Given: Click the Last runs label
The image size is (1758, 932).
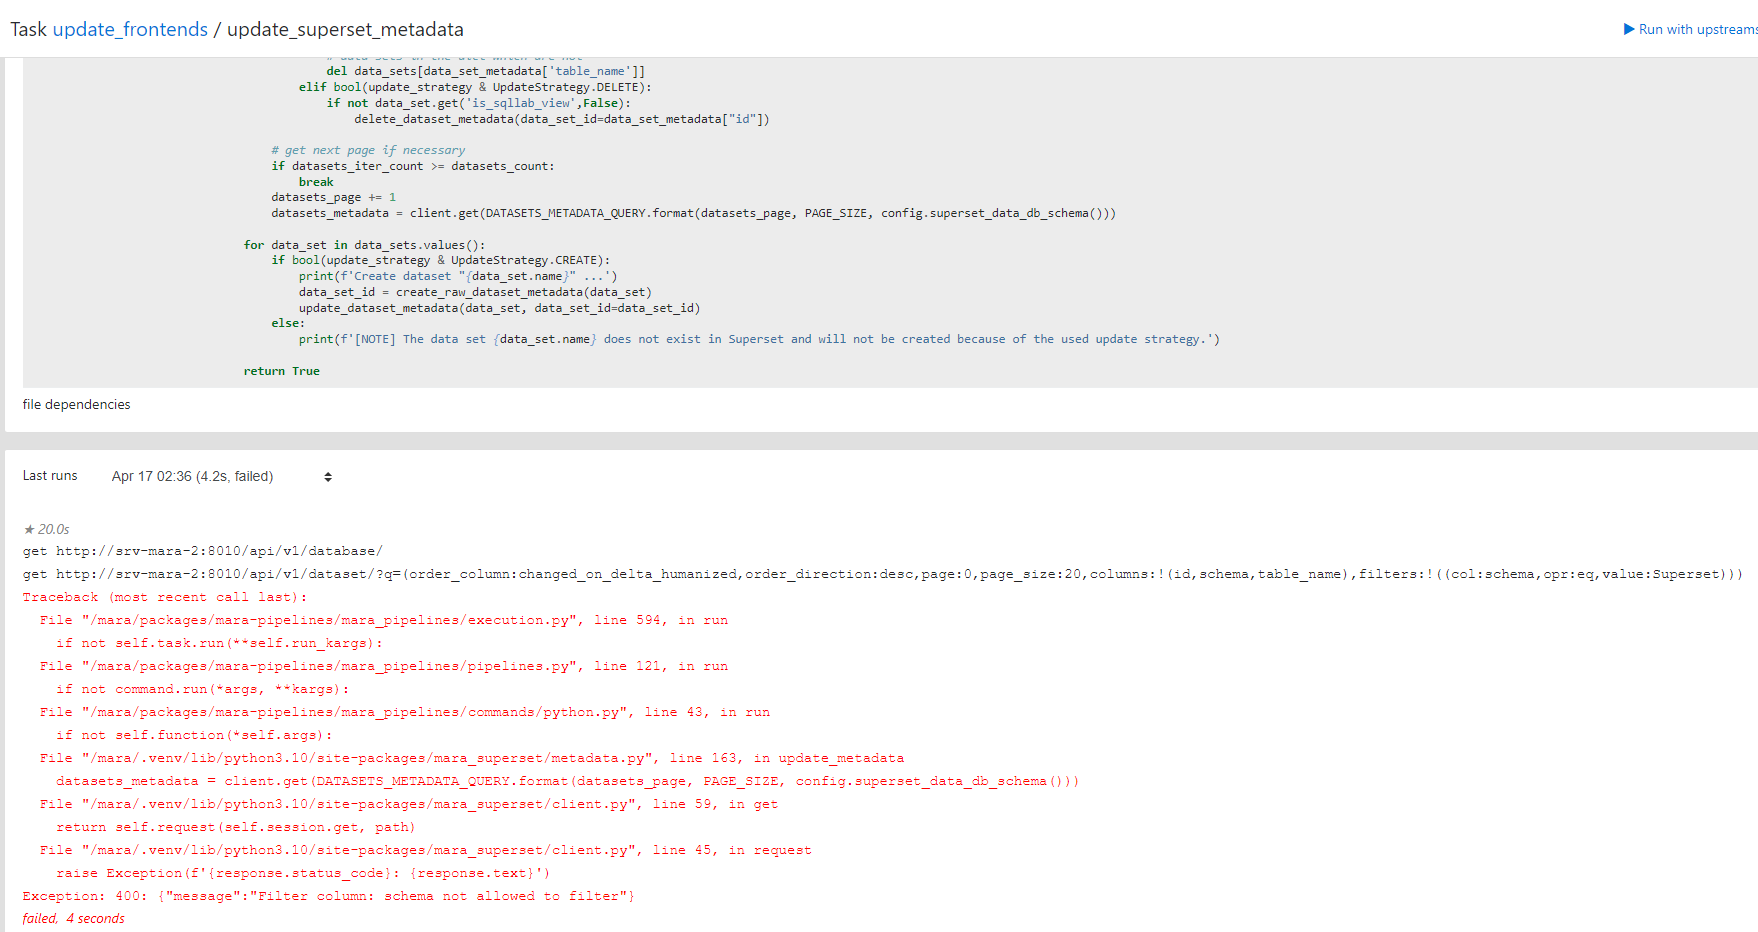Looking at the screenshot, I should [50, 475].
